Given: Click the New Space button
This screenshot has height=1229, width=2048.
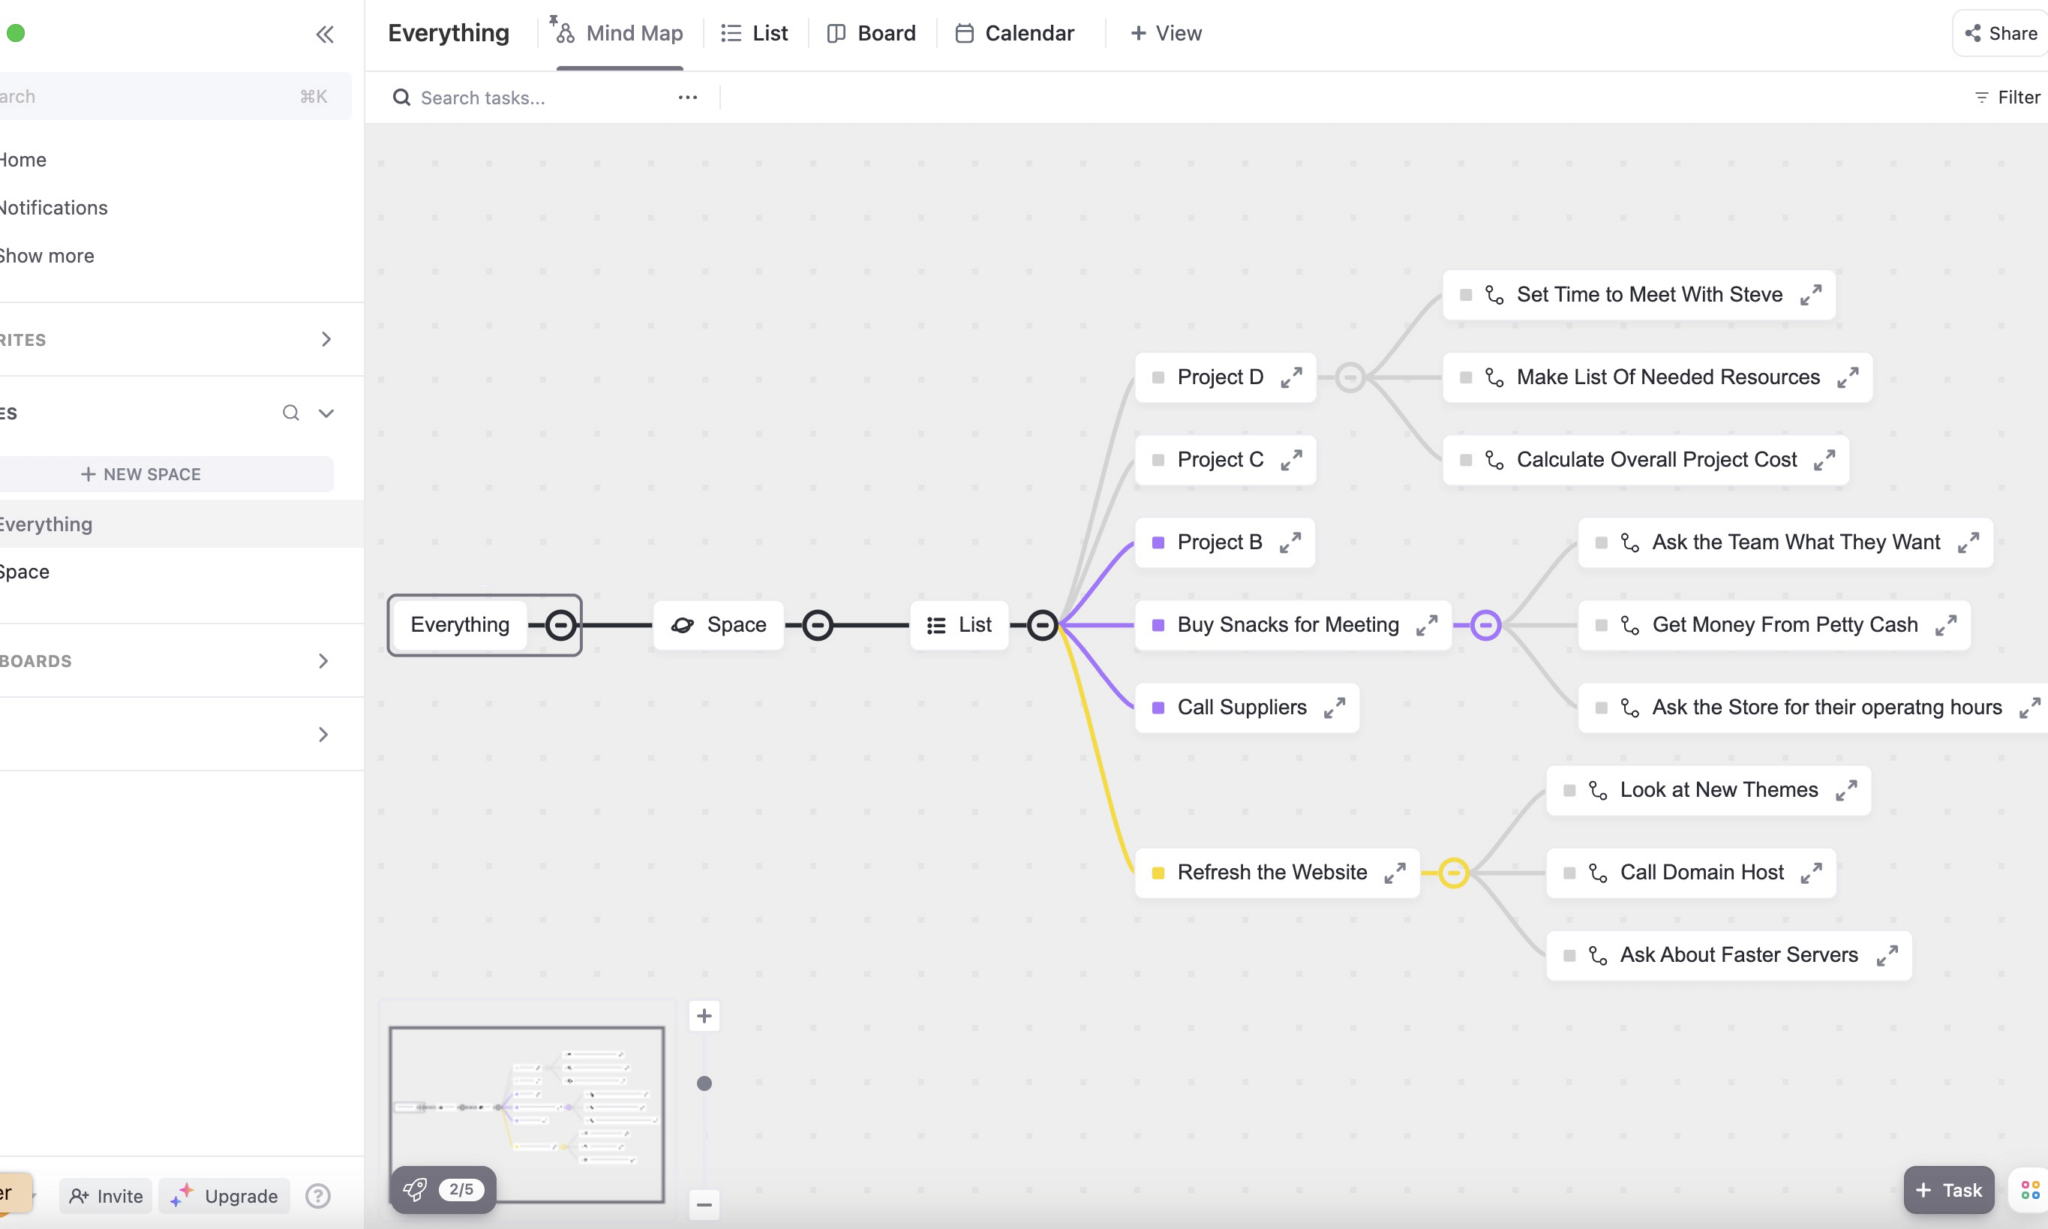Looking at the screenshot, I should pos(141,474).
